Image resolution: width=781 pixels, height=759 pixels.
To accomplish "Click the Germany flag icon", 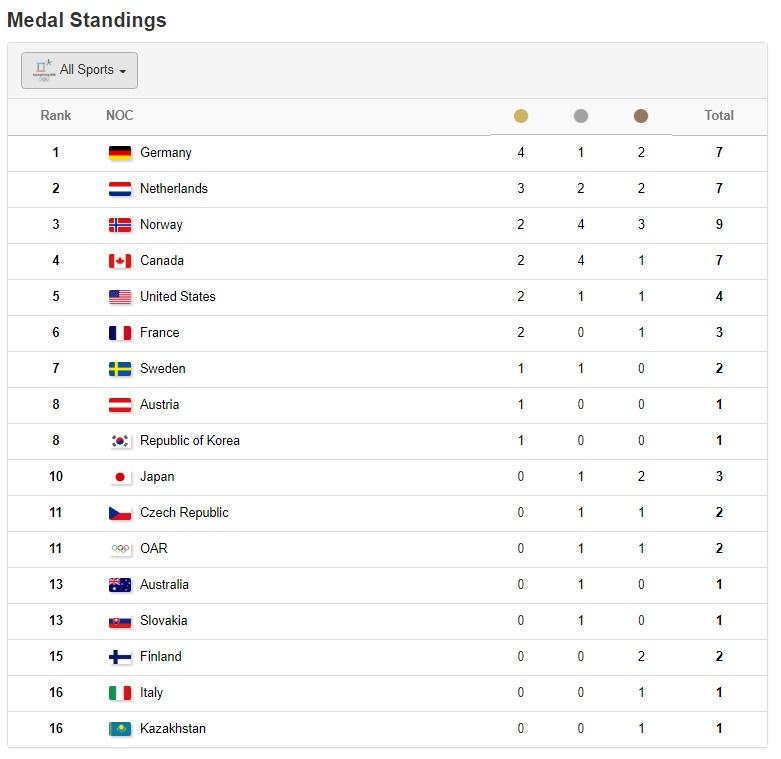I will pos(120,153).
